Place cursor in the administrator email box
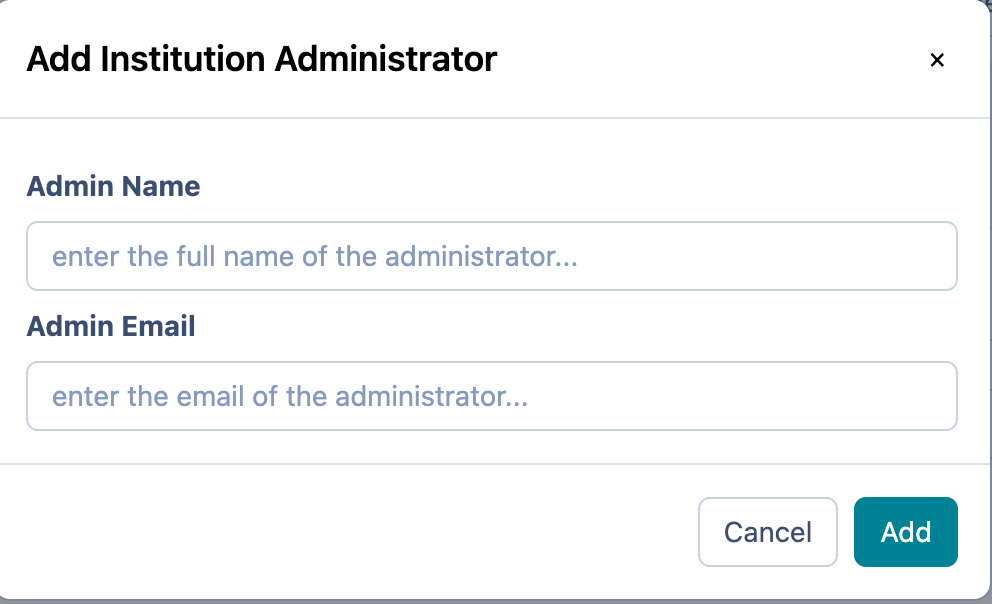 491,396
